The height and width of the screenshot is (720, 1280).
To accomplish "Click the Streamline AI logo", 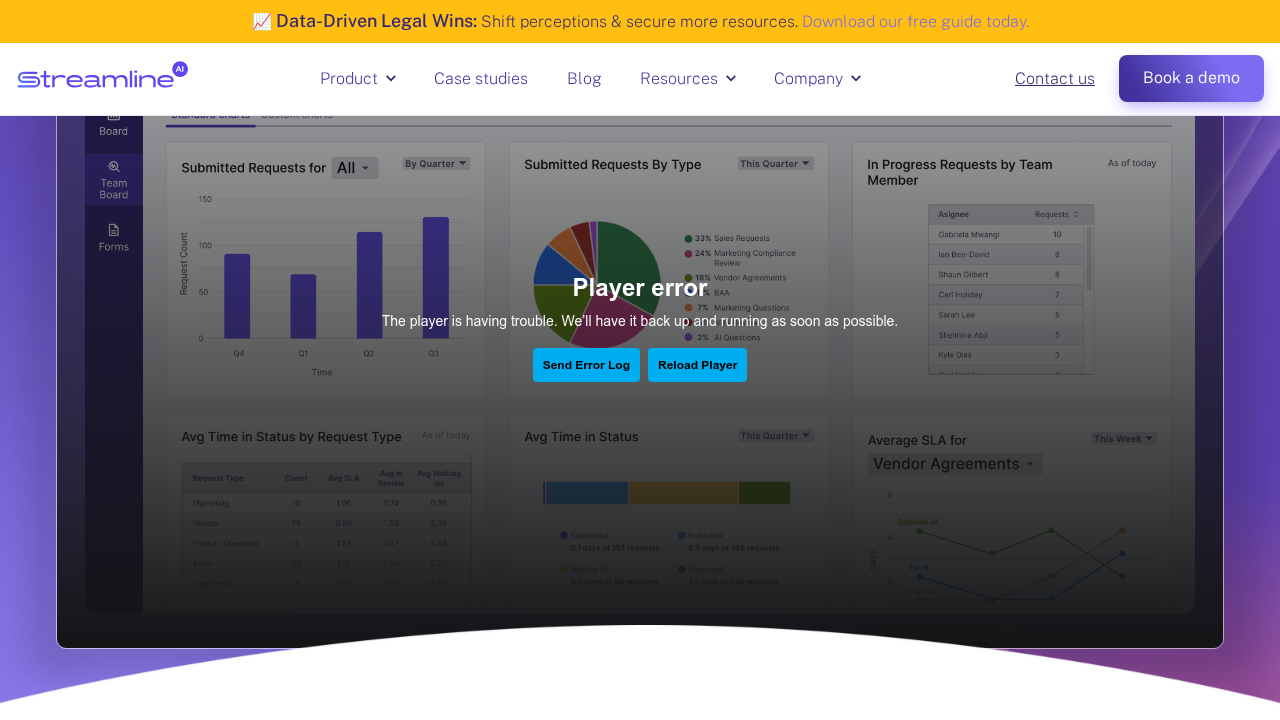I will click(x=102, y=77).
